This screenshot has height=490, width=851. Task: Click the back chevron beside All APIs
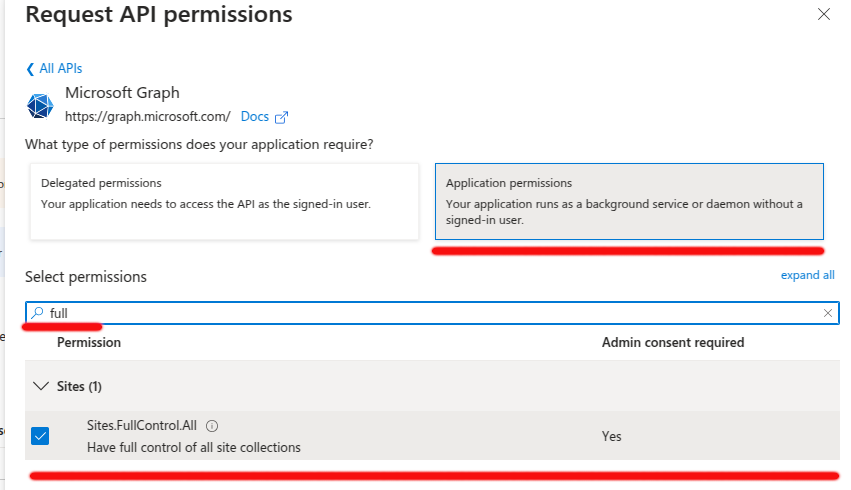point(30,69)
